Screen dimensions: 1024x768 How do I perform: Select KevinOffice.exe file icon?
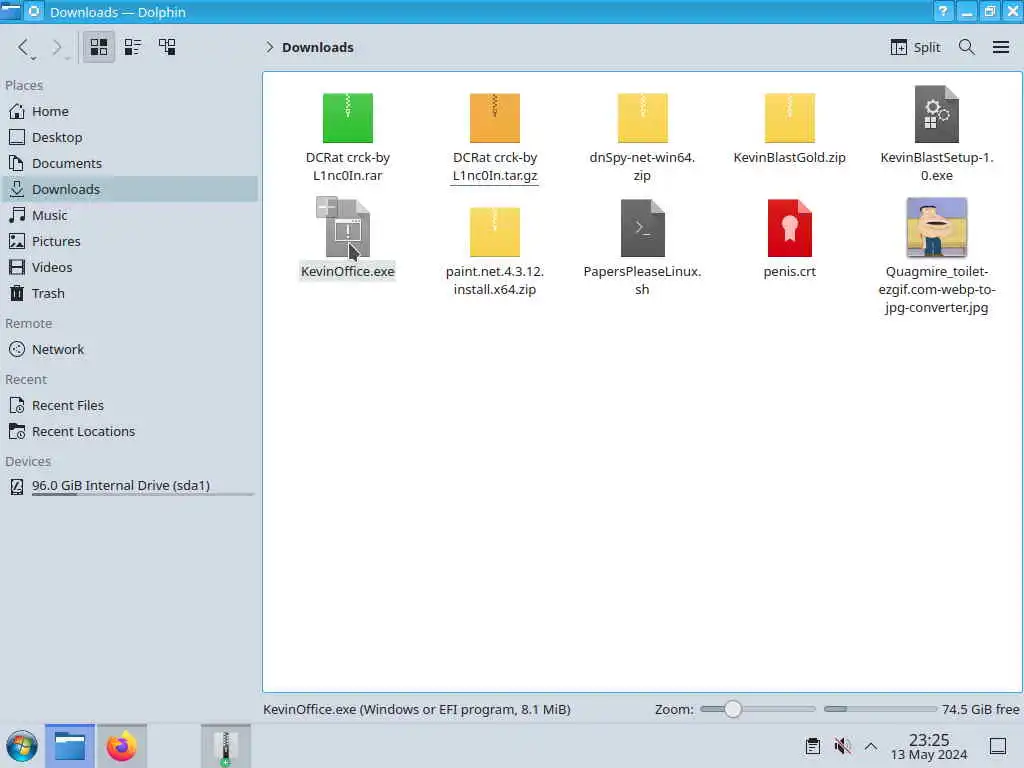point(348,229)
